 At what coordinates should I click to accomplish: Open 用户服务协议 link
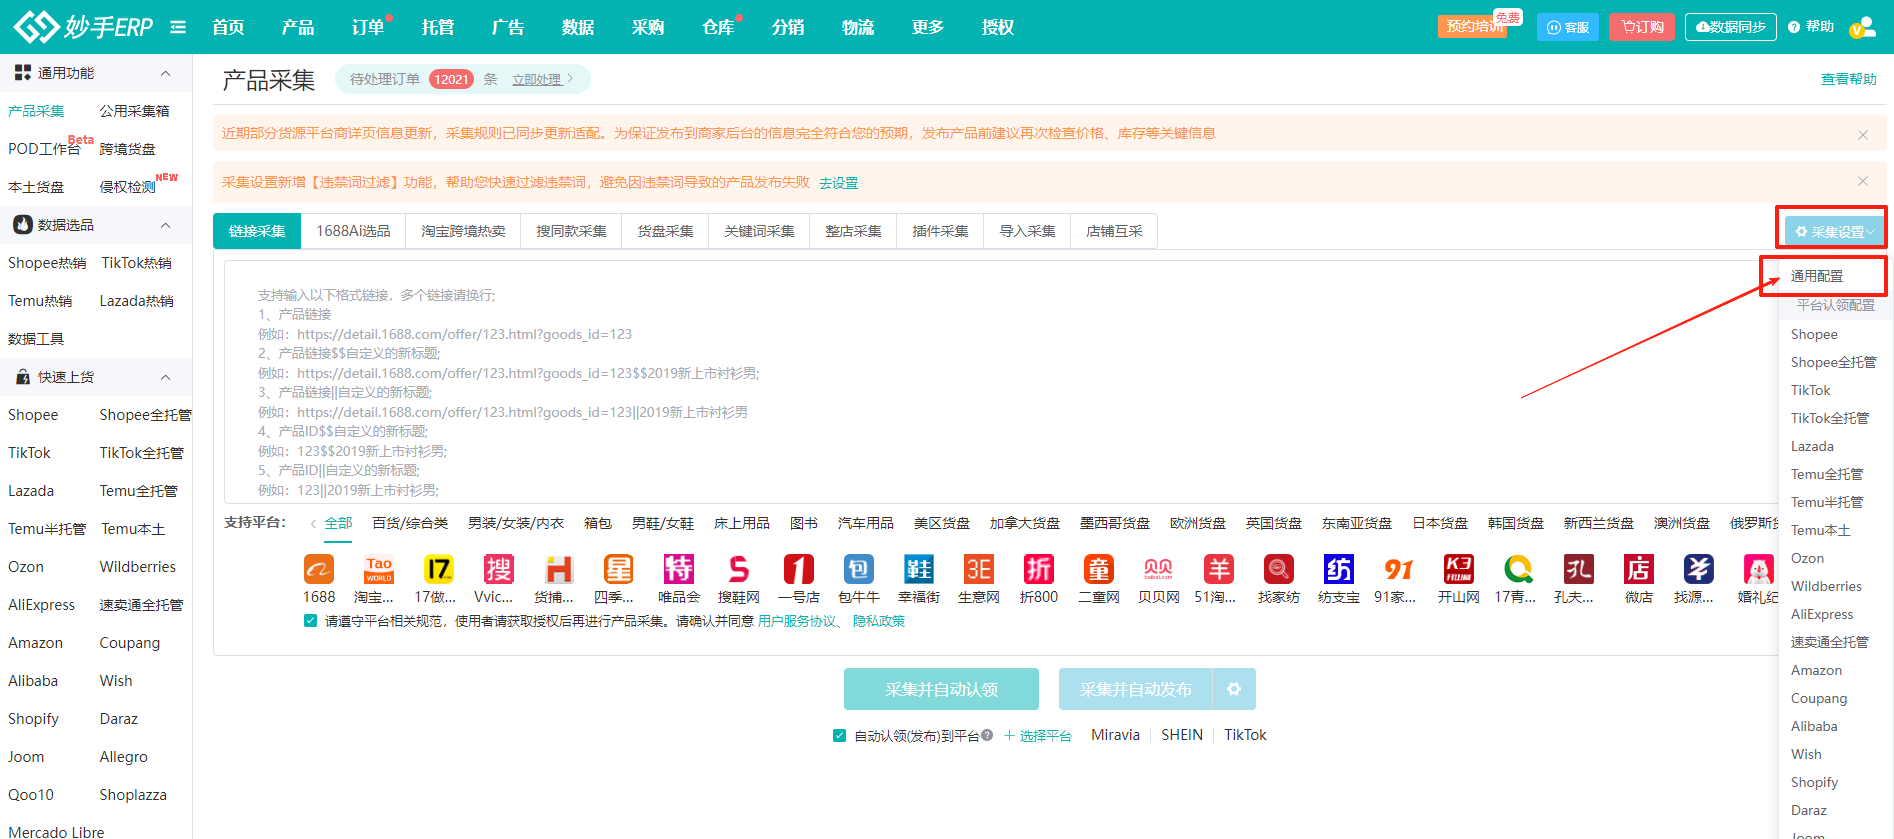pyautogui.click(x=796, y=621)
